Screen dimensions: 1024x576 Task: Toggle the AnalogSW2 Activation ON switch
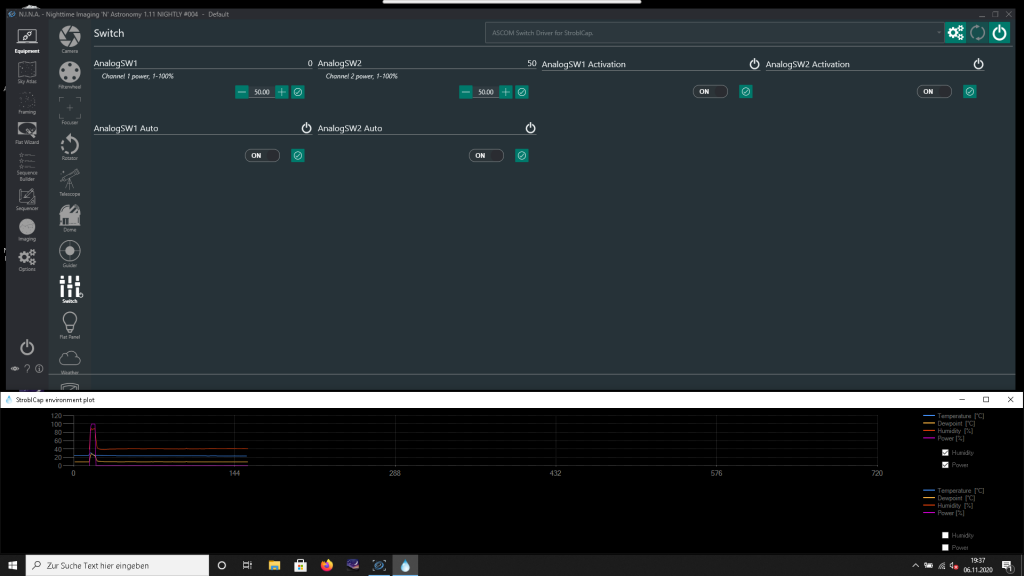(935, 91)
